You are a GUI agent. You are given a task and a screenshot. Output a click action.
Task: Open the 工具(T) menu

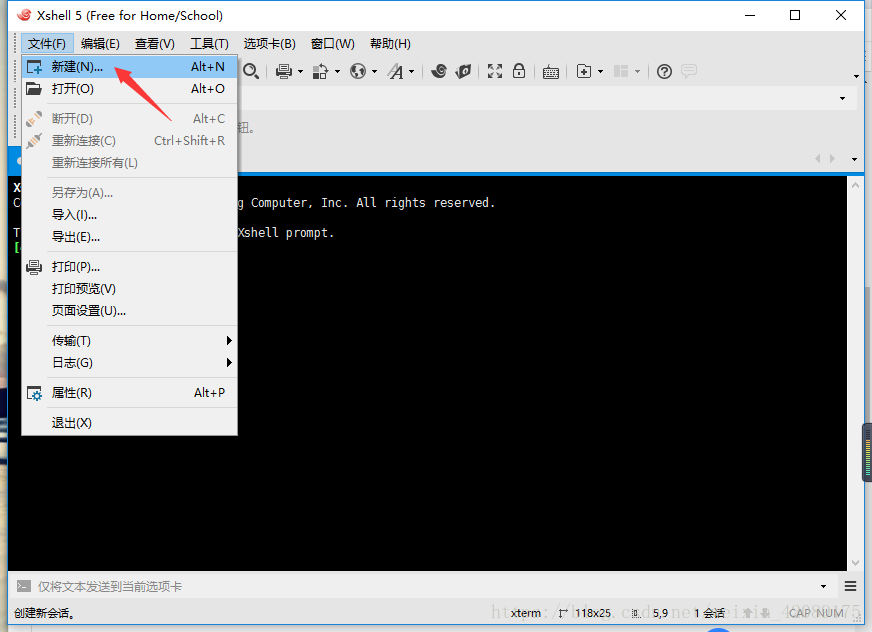pos(209,43)
